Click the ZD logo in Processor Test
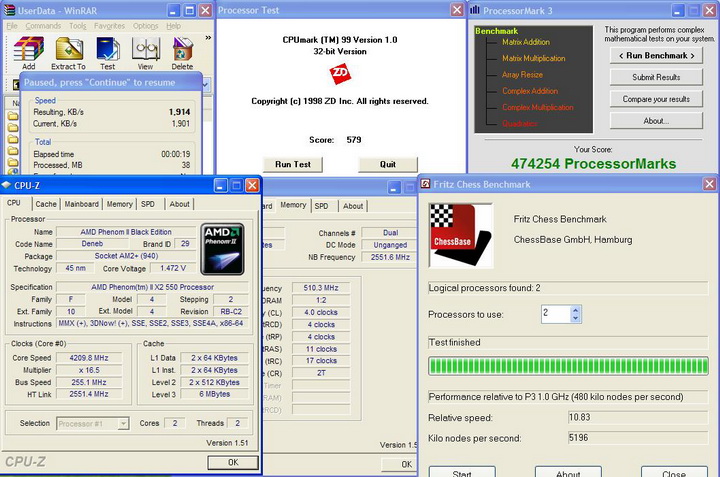 click(x=340, y=73)
